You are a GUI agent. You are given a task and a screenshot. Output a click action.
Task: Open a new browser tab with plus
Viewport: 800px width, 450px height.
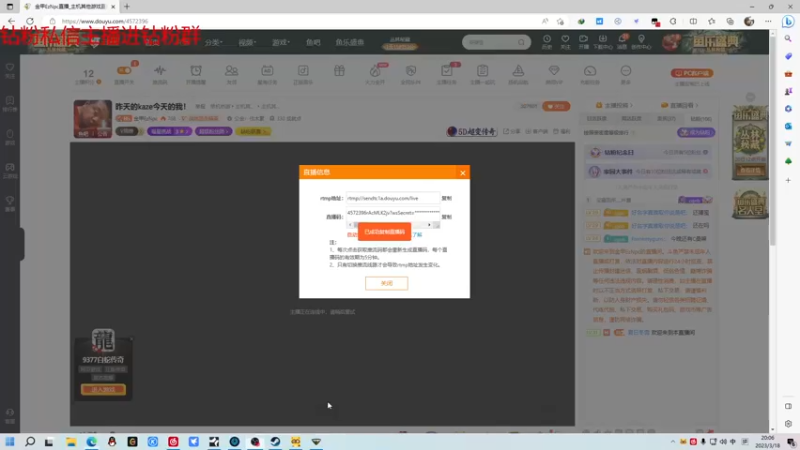[127, 7]
